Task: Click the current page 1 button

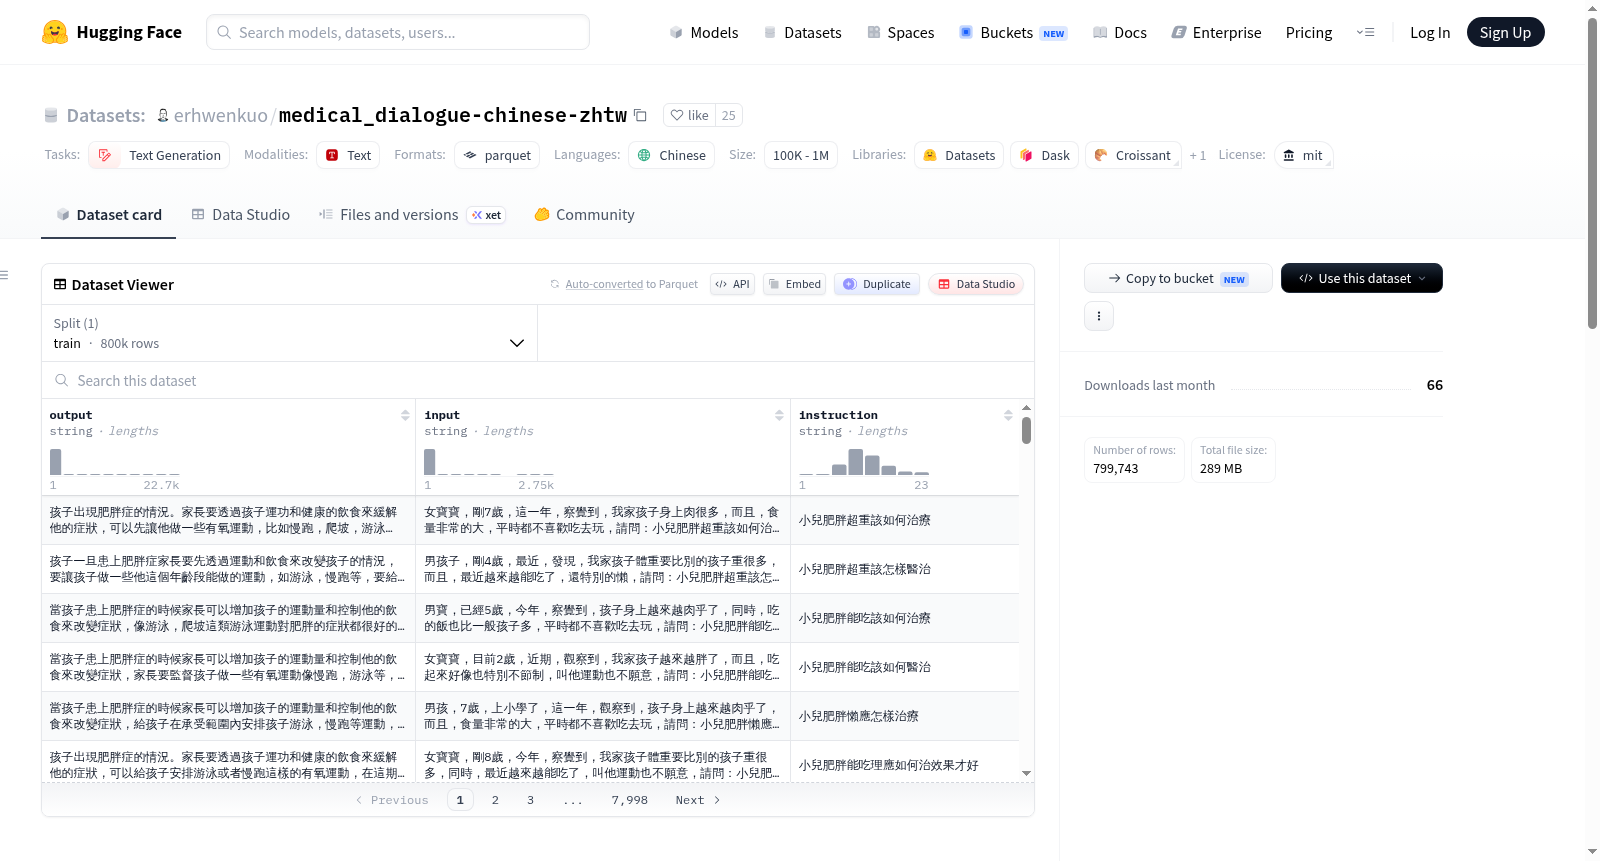Action: (460, 800)
